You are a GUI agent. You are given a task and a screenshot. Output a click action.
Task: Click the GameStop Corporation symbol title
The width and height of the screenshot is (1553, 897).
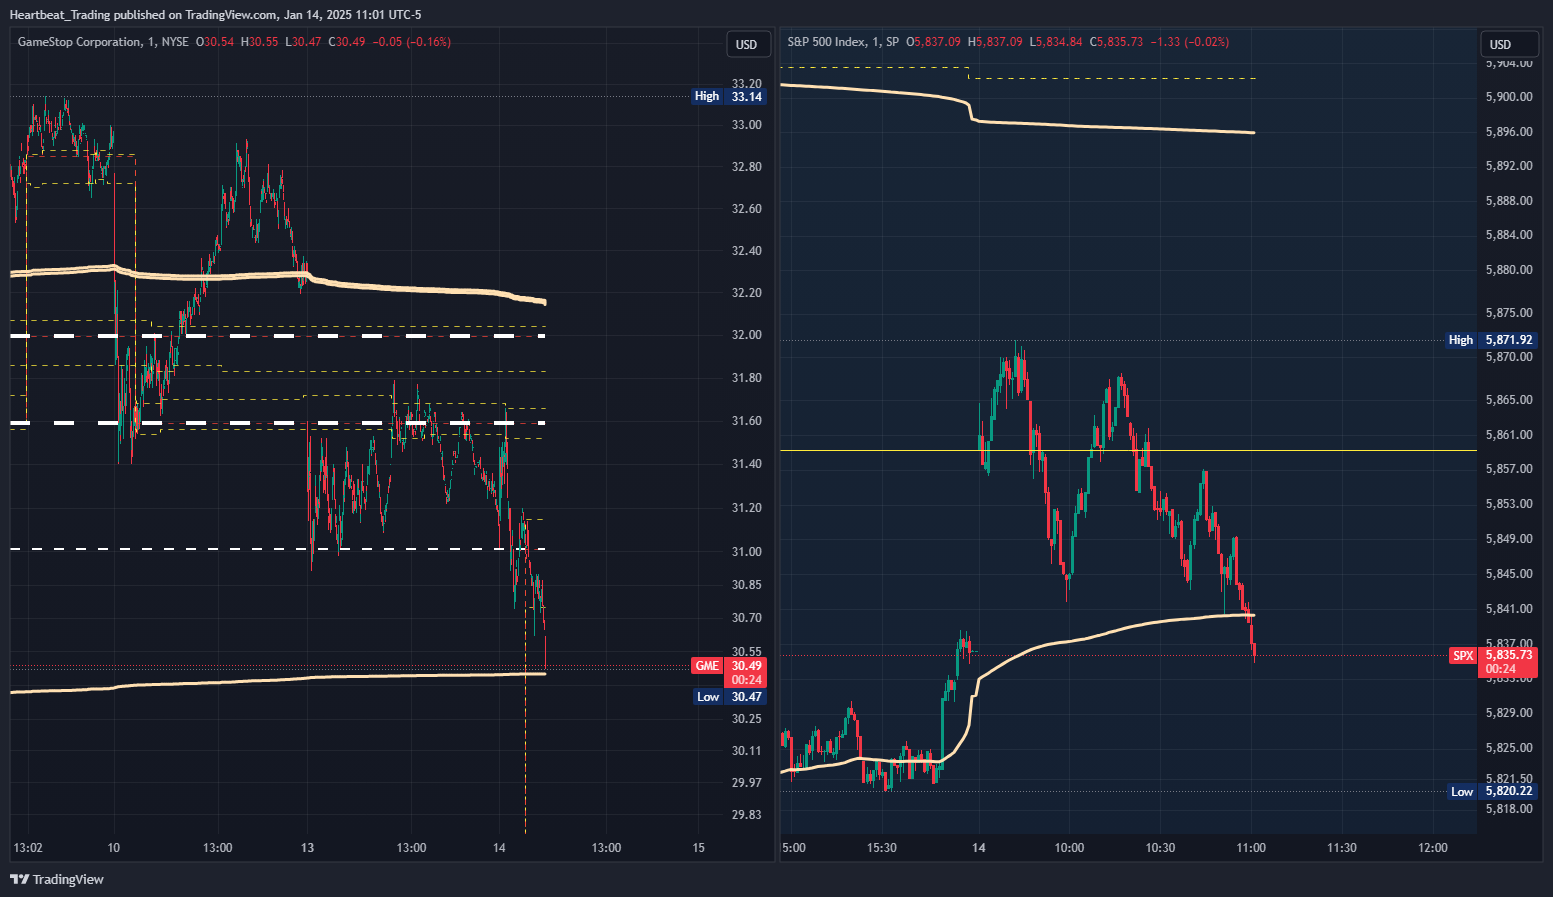[x=80, y=42]
